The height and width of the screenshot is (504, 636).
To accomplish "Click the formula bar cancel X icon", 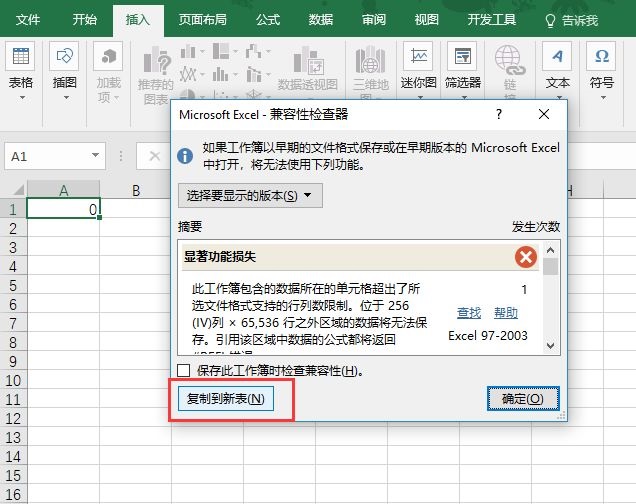I will tap(154, 156).
